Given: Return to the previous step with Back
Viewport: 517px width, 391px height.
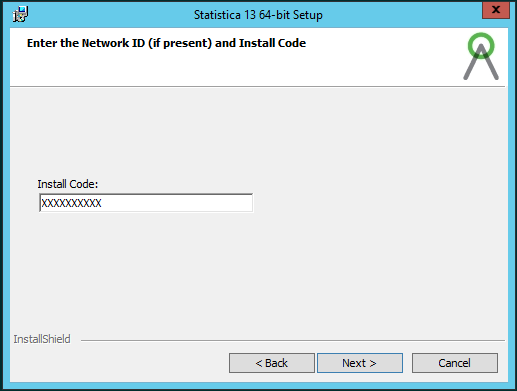Looking at the screenshot, I should click(x=272, y=363).
